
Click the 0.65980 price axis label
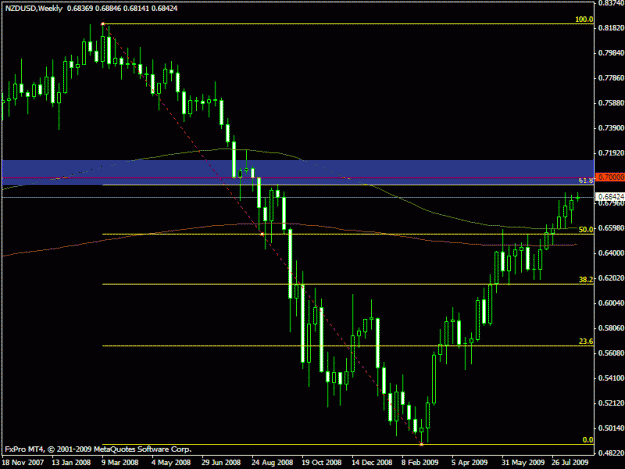pos(611,228)
